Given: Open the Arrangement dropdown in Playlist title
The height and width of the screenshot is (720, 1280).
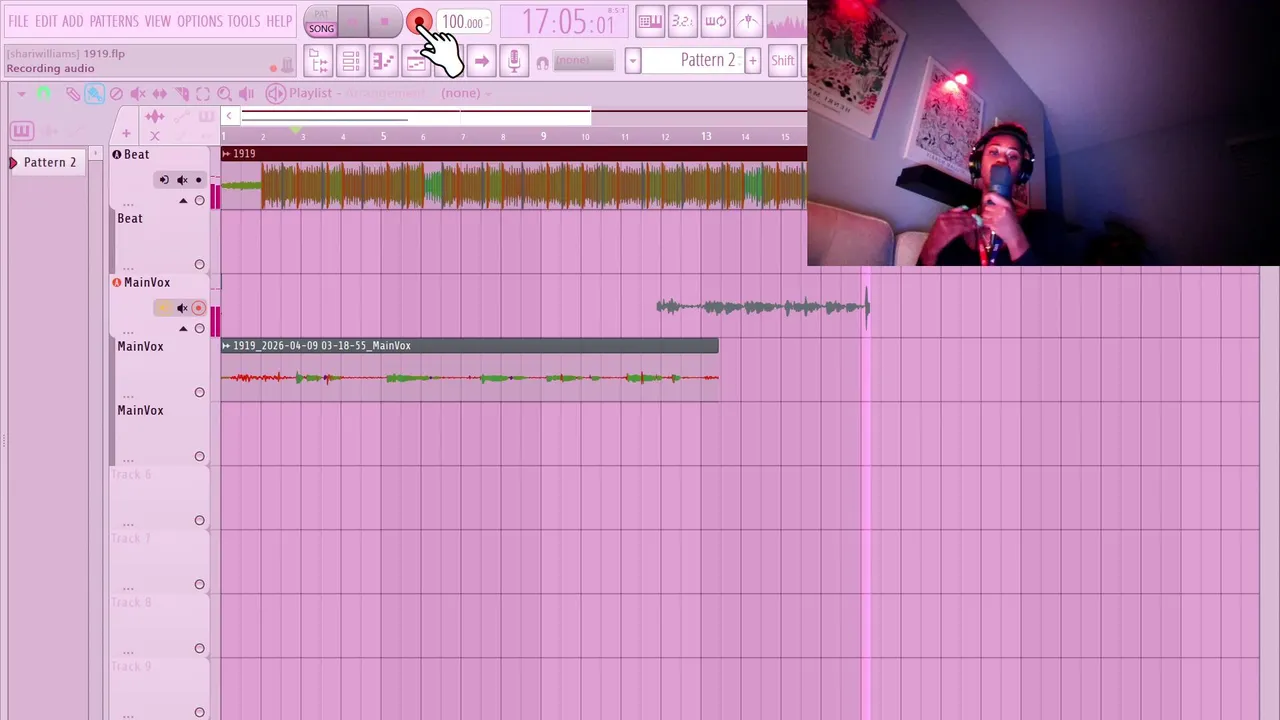Looking at the screenshot, I should [385, 93].
